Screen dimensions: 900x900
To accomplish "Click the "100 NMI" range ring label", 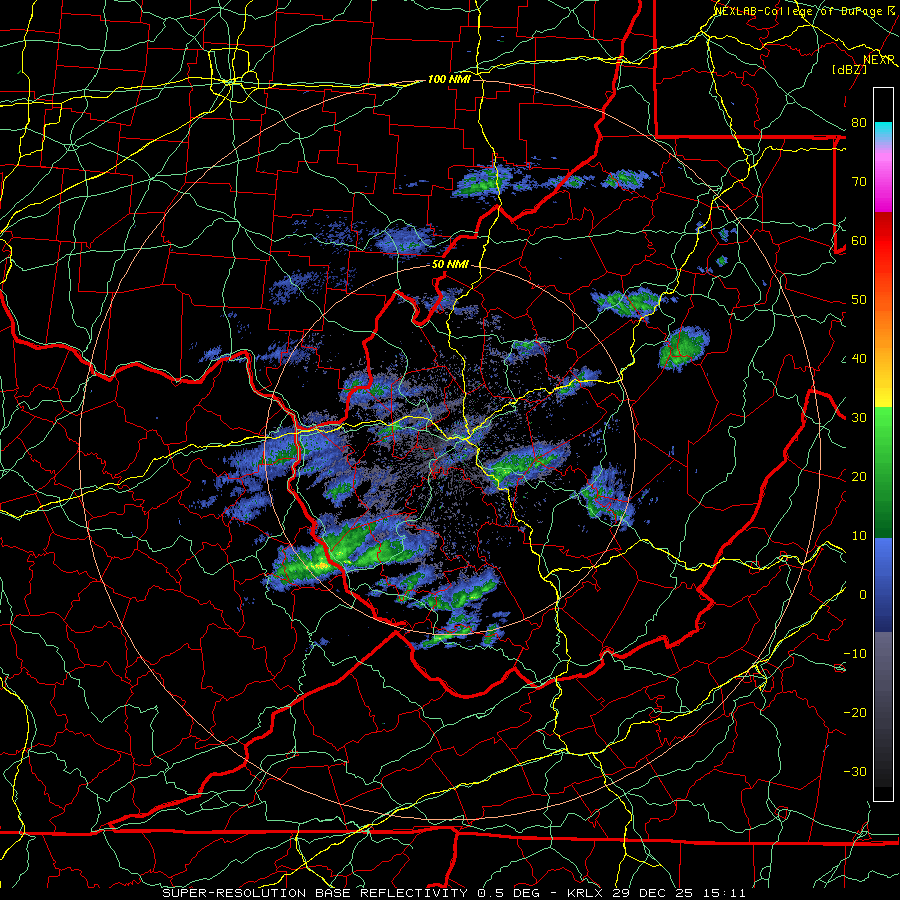I will (449, 79).
